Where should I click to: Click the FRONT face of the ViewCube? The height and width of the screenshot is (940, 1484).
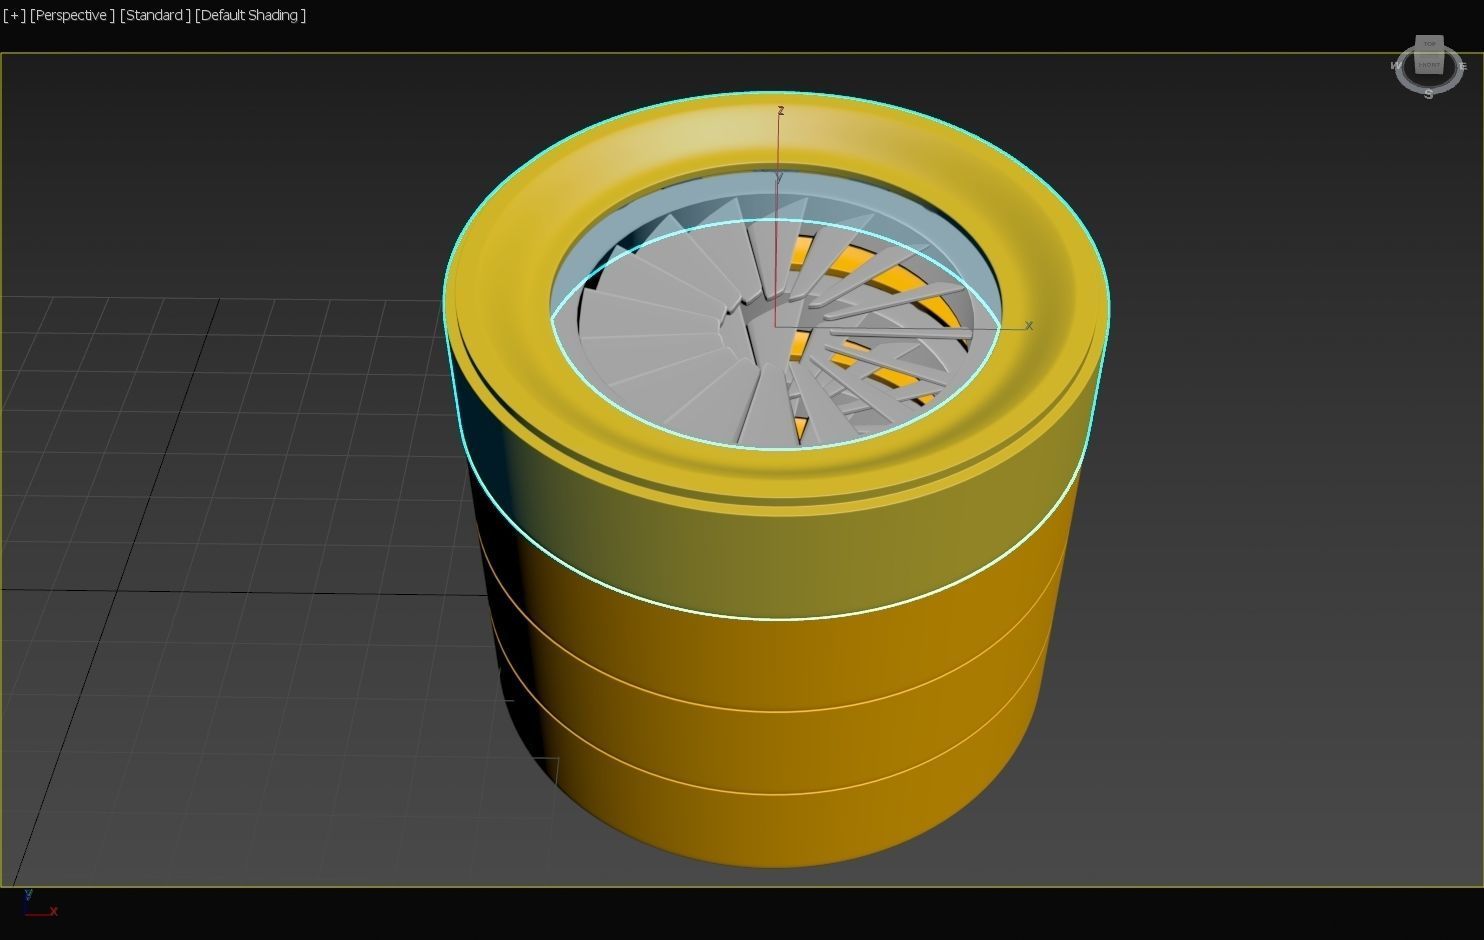click(x=1429, y=64)
